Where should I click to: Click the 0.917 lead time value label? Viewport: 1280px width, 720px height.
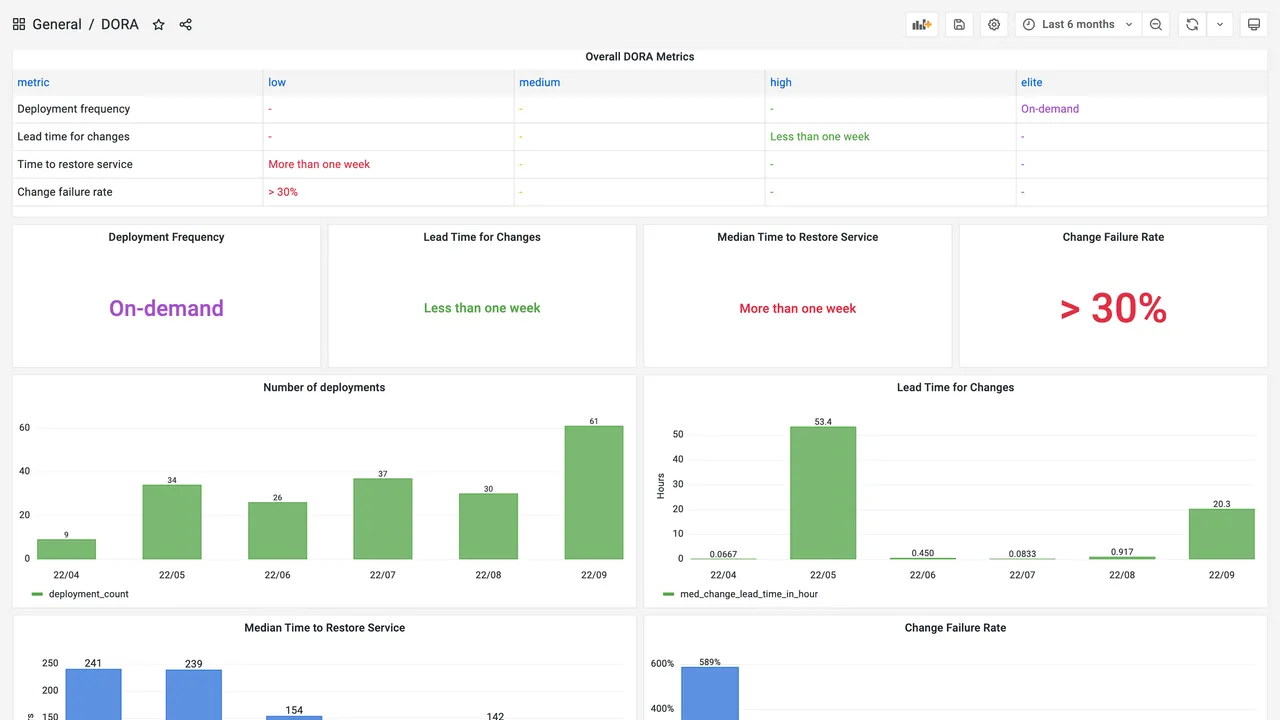(x=1122, y=552)
